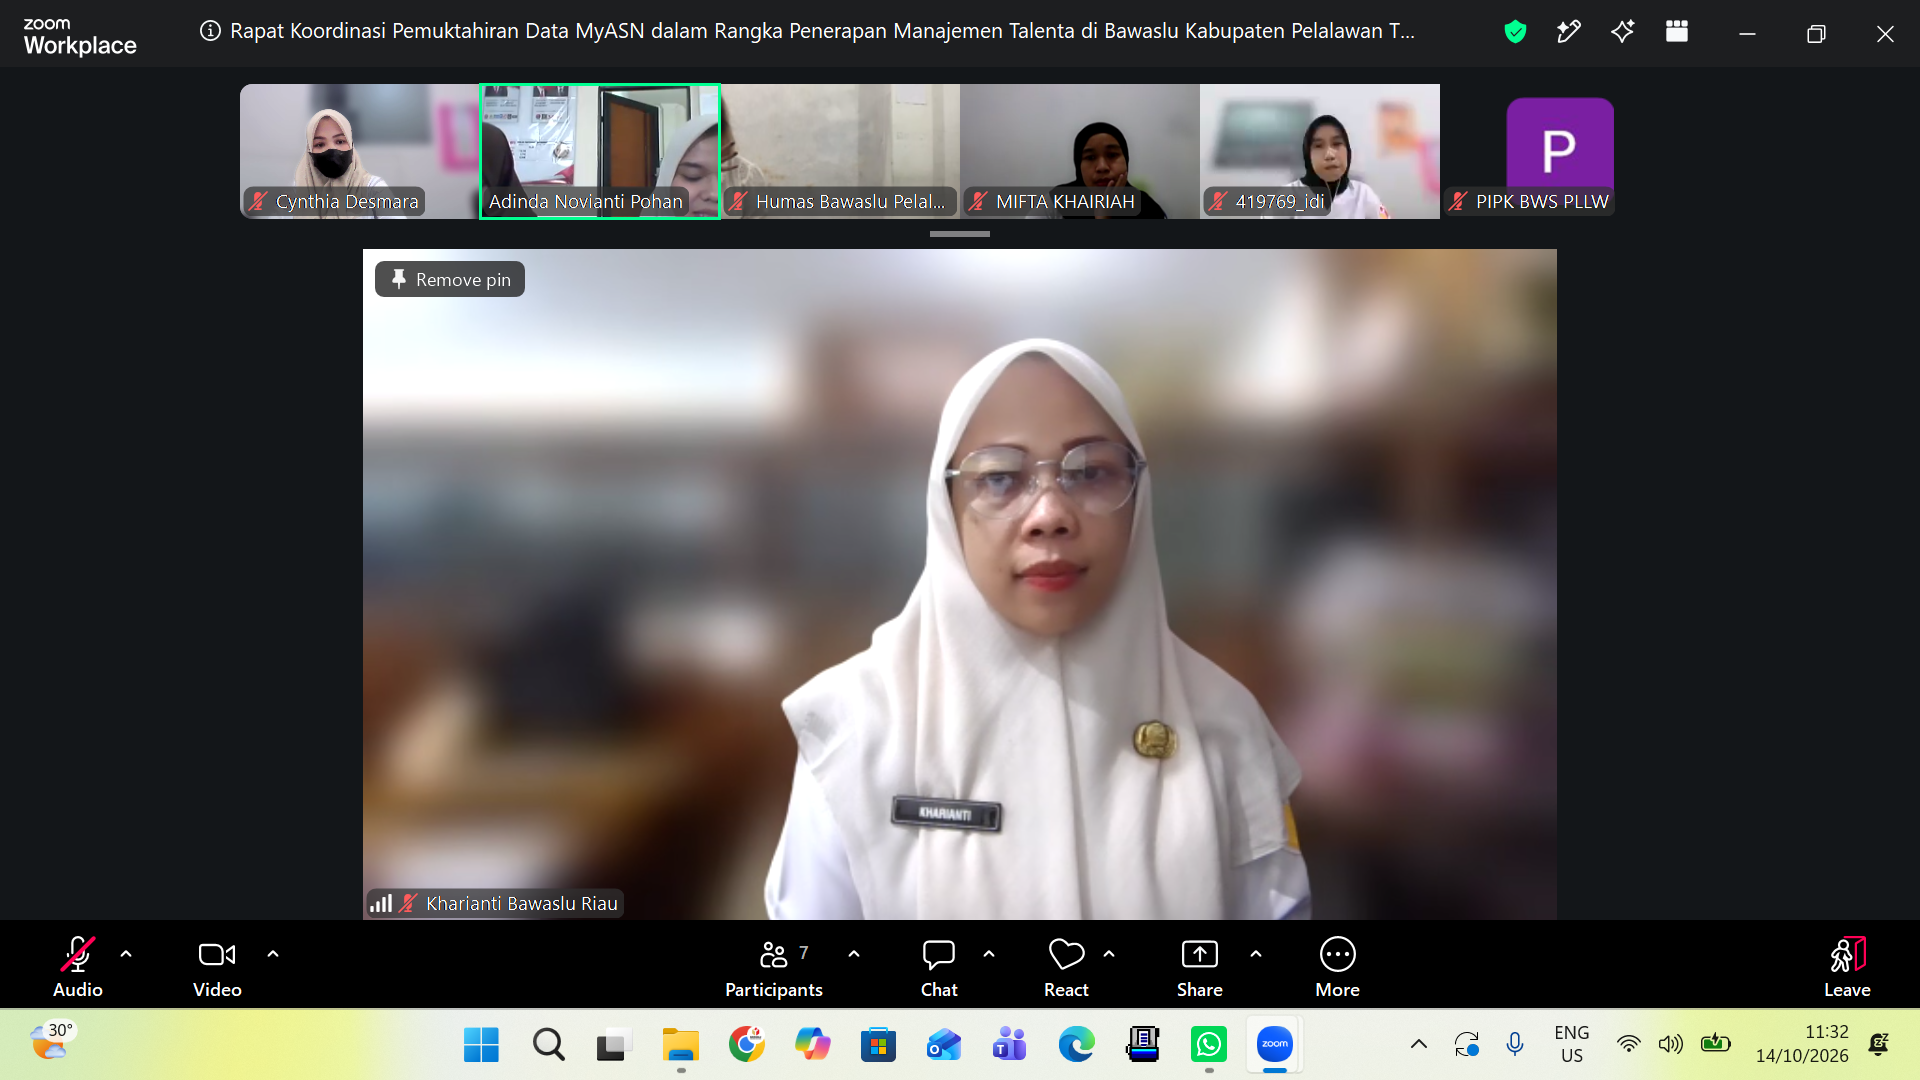Open the Chat panel
The image size is (1920, 1080).
pyautogui.click(x=939, y=966)
